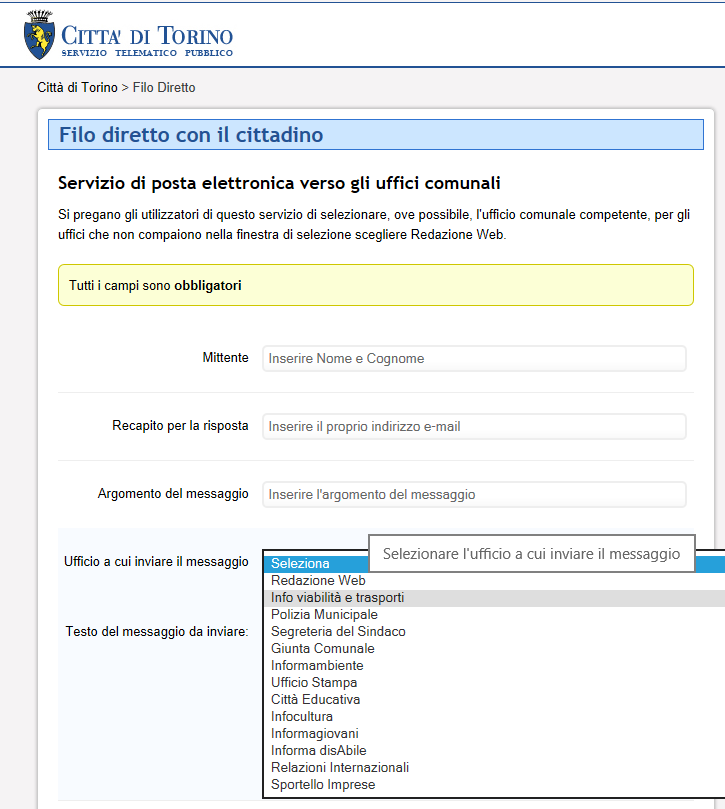This screenshot has width=725, height=809.
Task: Click the Argomento del messaggio field
Action: tap(474, 495)
